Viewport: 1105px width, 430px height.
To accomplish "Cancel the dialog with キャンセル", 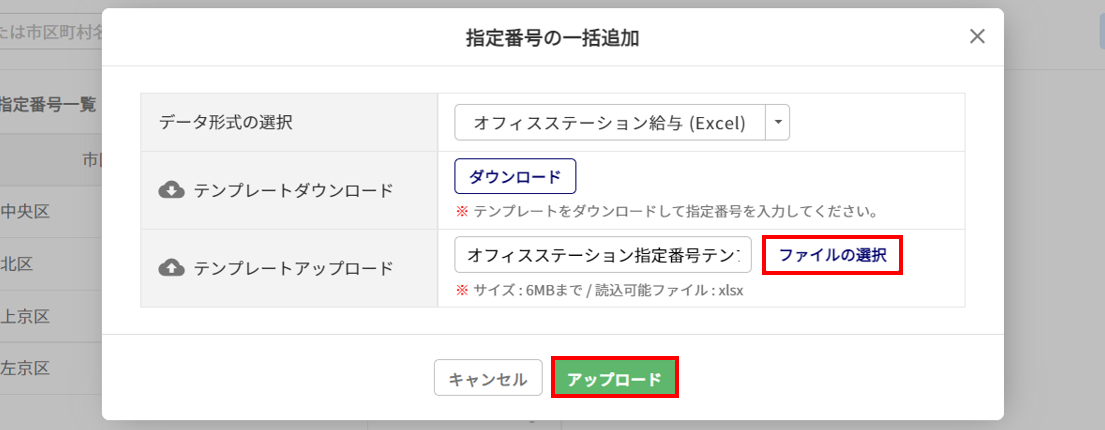I will pyautogui.click(x=488, y=379).
